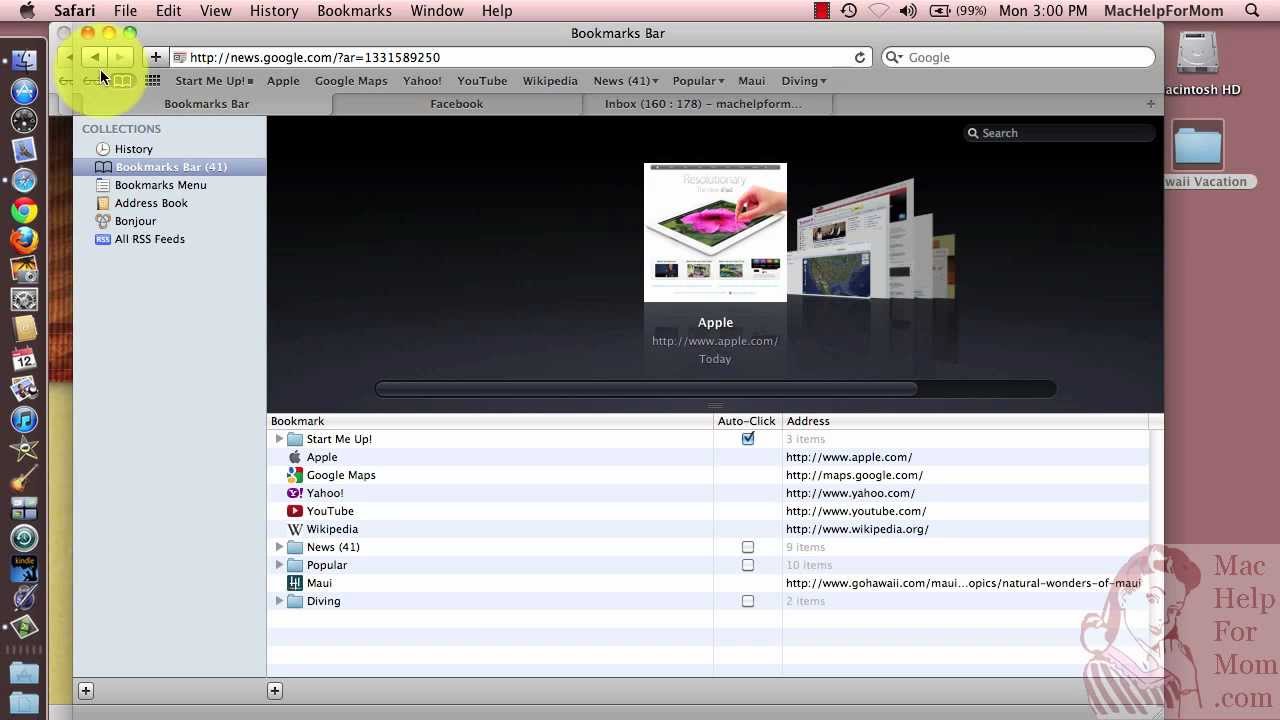Enable Auto-Click for Popular folder
1280x720 pixels.
click(748, 565)
